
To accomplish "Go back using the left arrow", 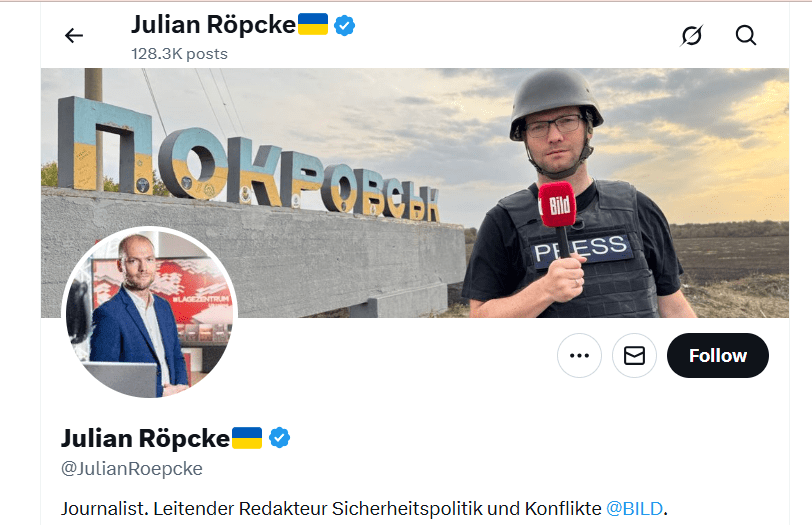I will (x=74, y=35).
